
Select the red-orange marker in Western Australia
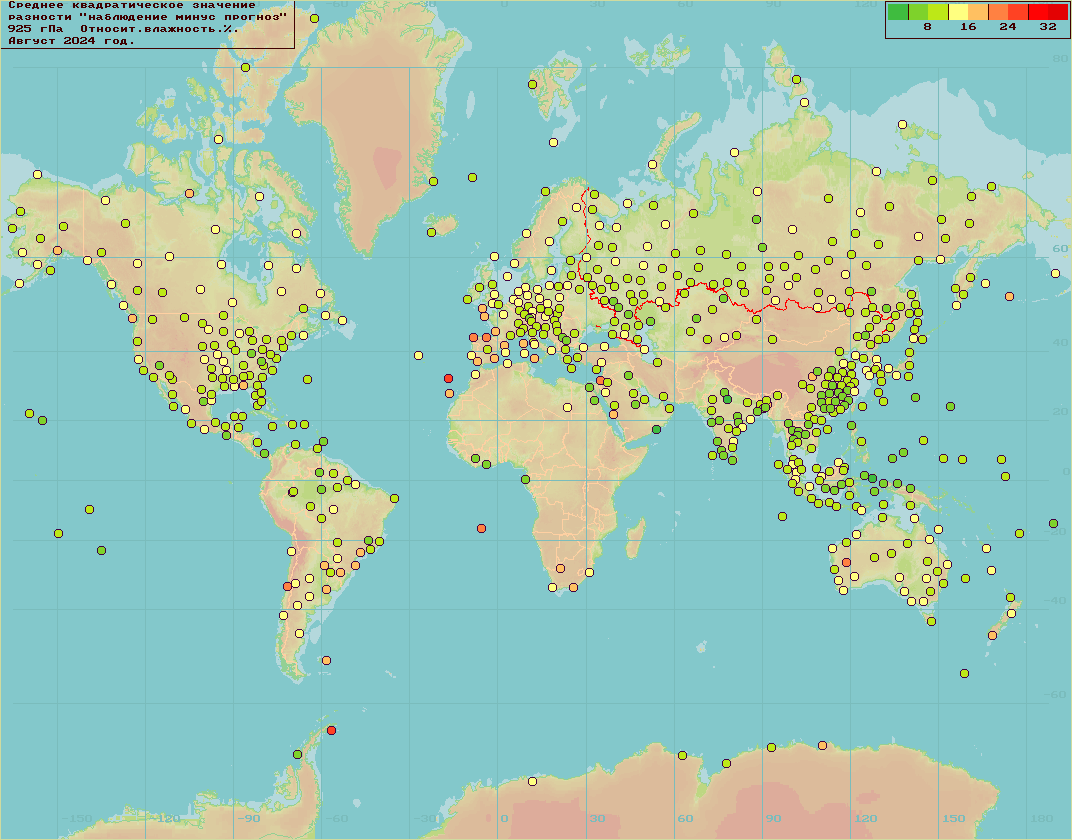pyautogui.click(x=846, y=562)
